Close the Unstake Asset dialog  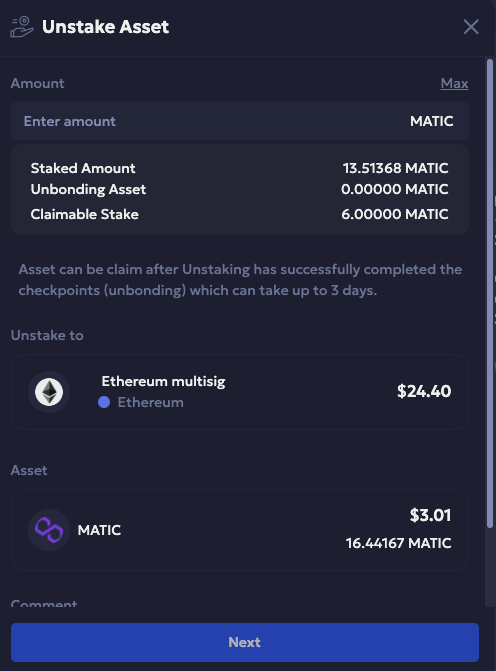471,27
